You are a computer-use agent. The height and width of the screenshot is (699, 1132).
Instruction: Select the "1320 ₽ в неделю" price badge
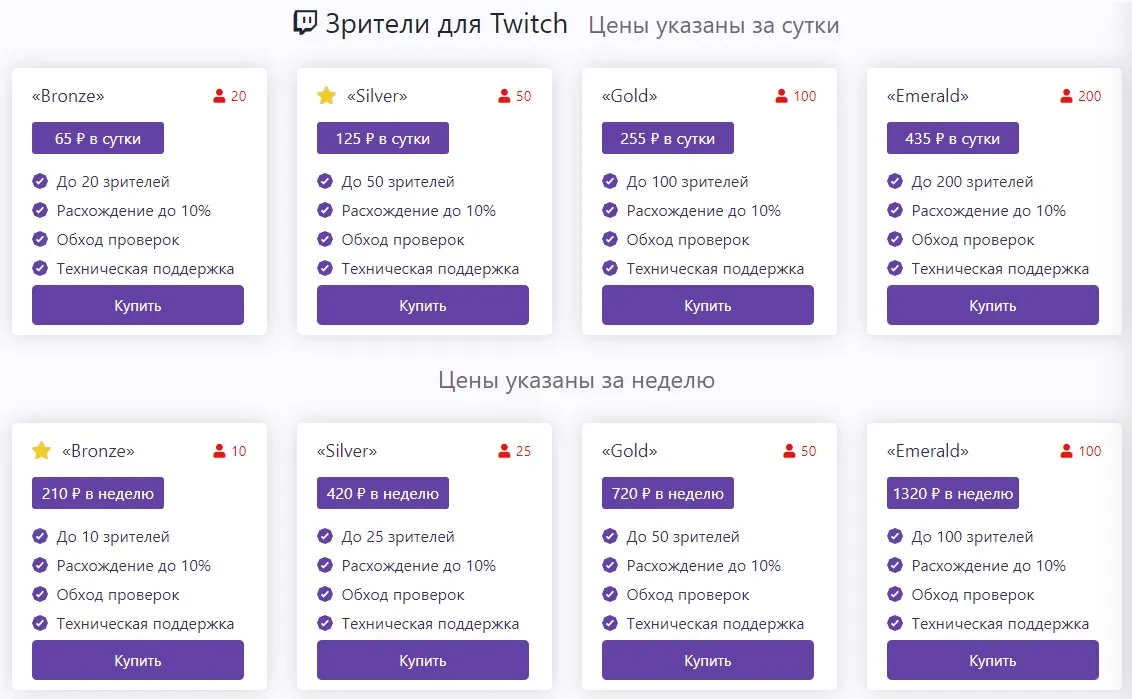[x=952, y=494]
